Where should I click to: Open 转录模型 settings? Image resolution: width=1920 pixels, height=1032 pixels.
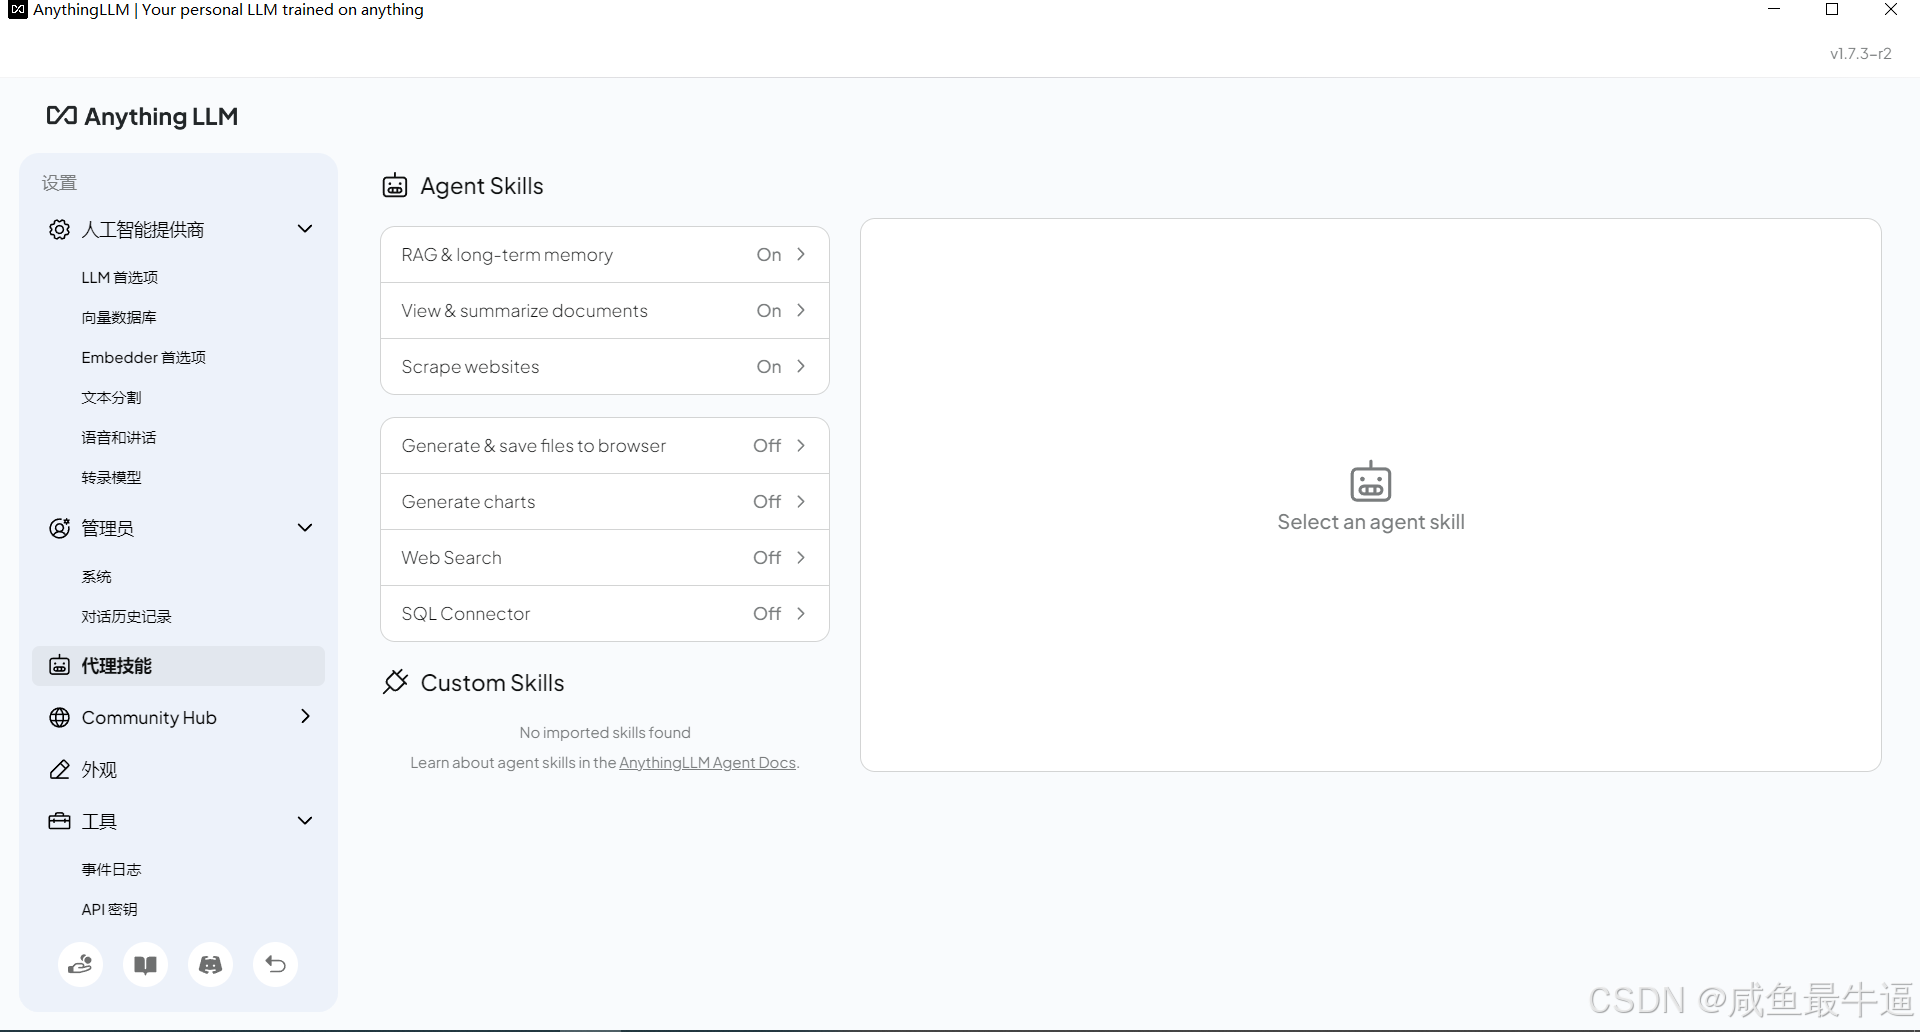tap(111, 477)
